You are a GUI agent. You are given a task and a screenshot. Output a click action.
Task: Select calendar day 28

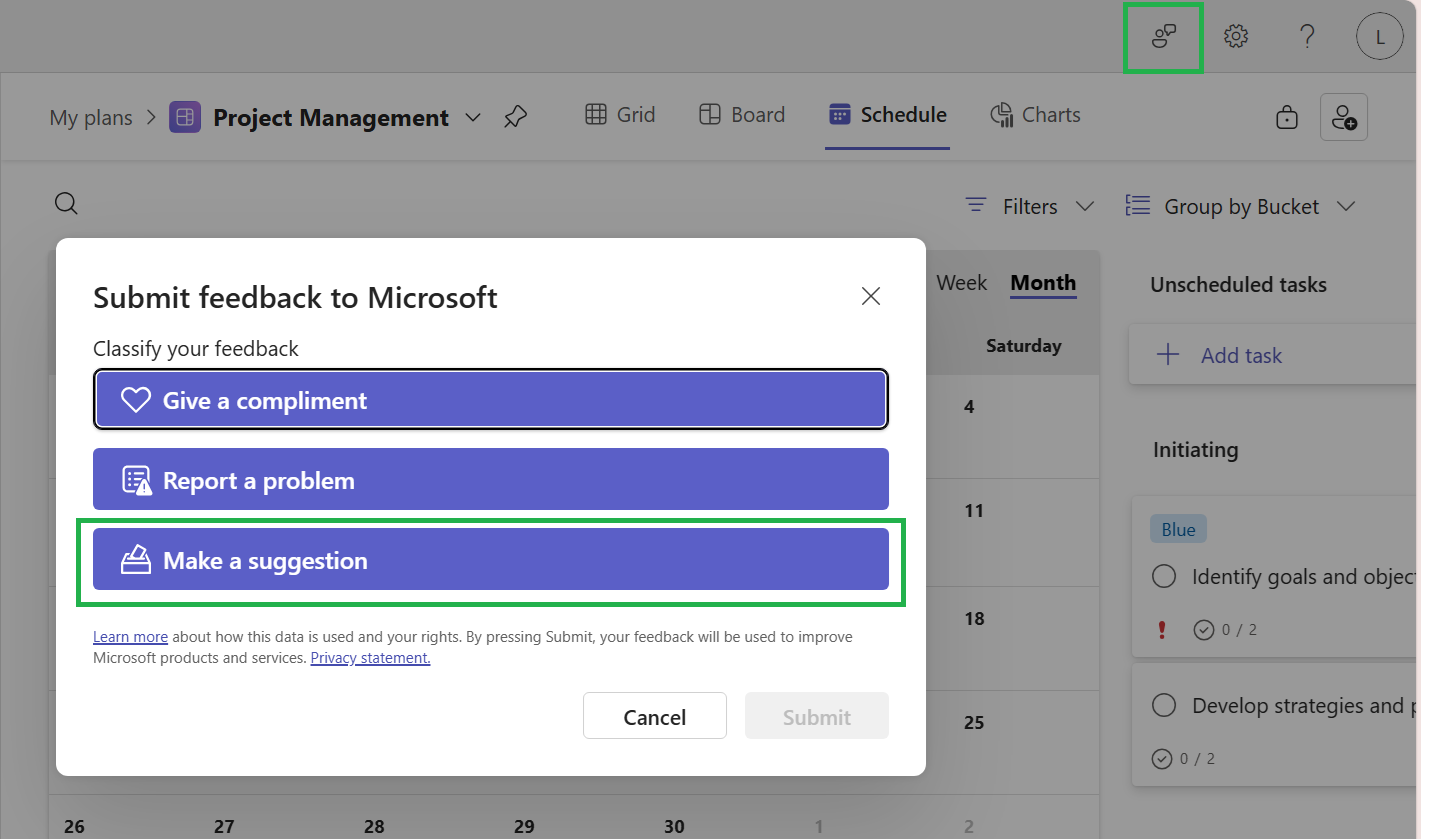pyautogui.click(x=374, y=827)
